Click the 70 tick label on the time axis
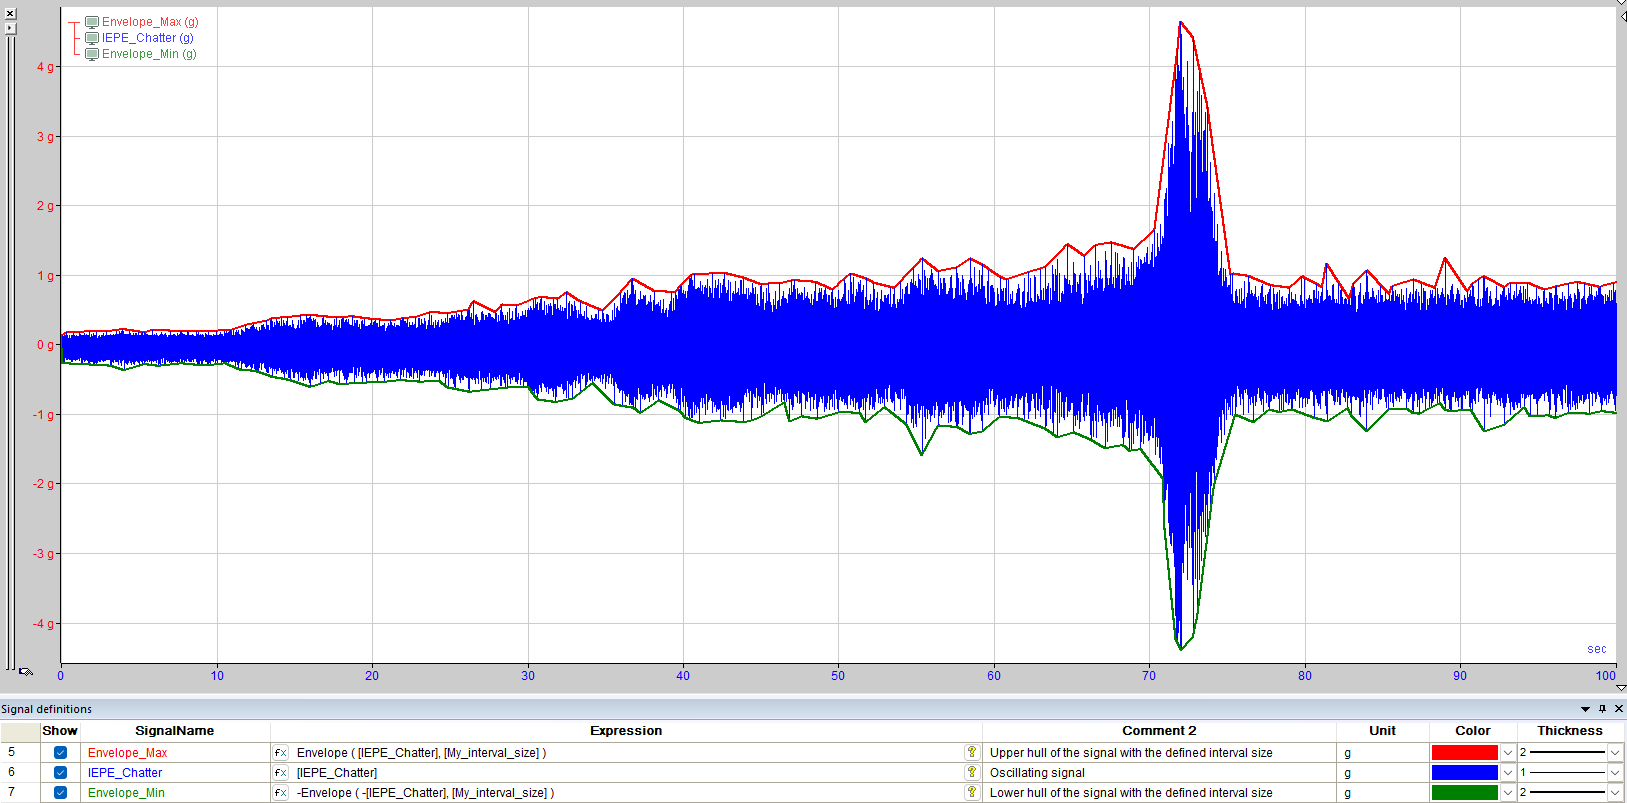 pos(1149,676)
